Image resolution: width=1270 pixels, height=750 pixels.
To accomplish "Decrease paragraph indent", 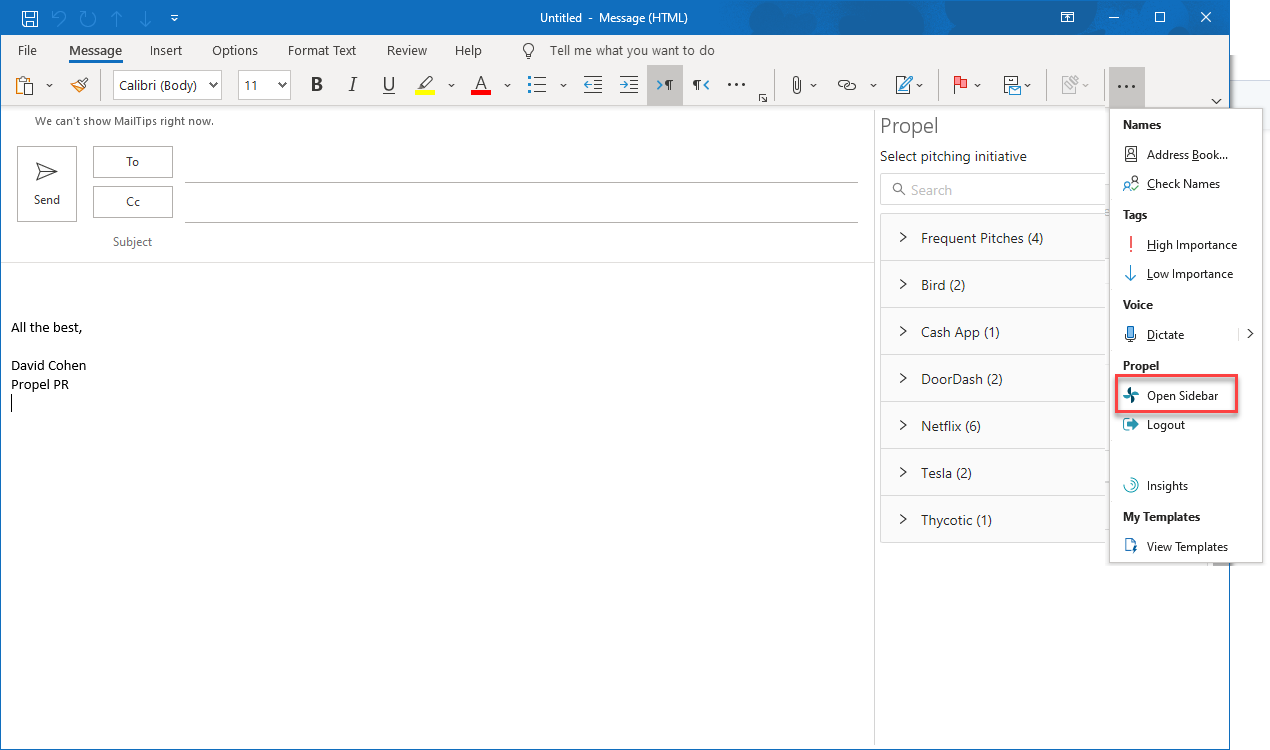I will tap(593, 86).
